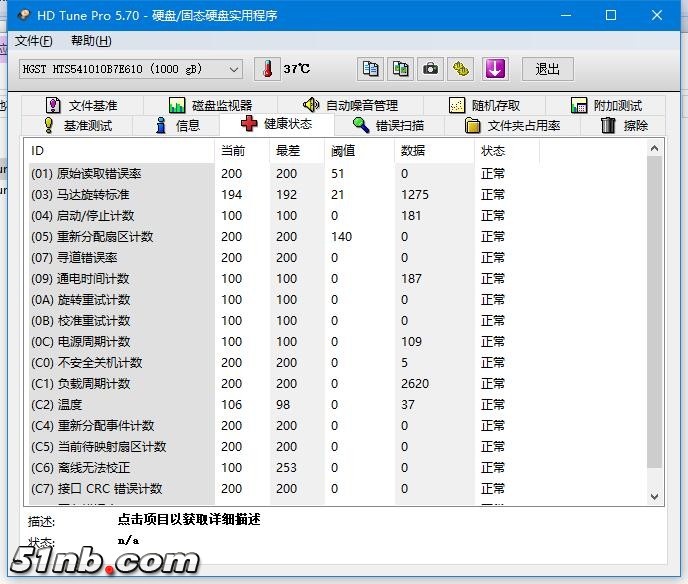688x584 pixels.
Task: Click the document icon of the 文件基准 tab
Action: click(53, 105)
